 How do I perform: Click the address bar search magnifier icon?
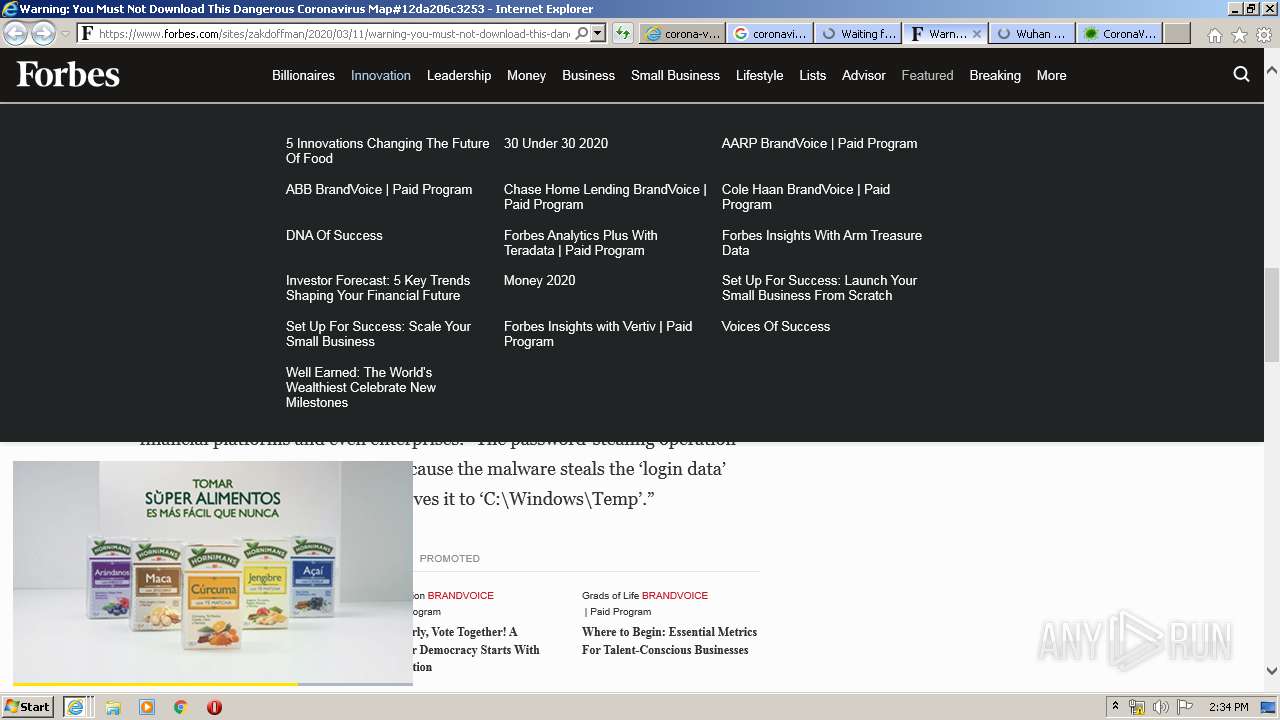(582, 33)
